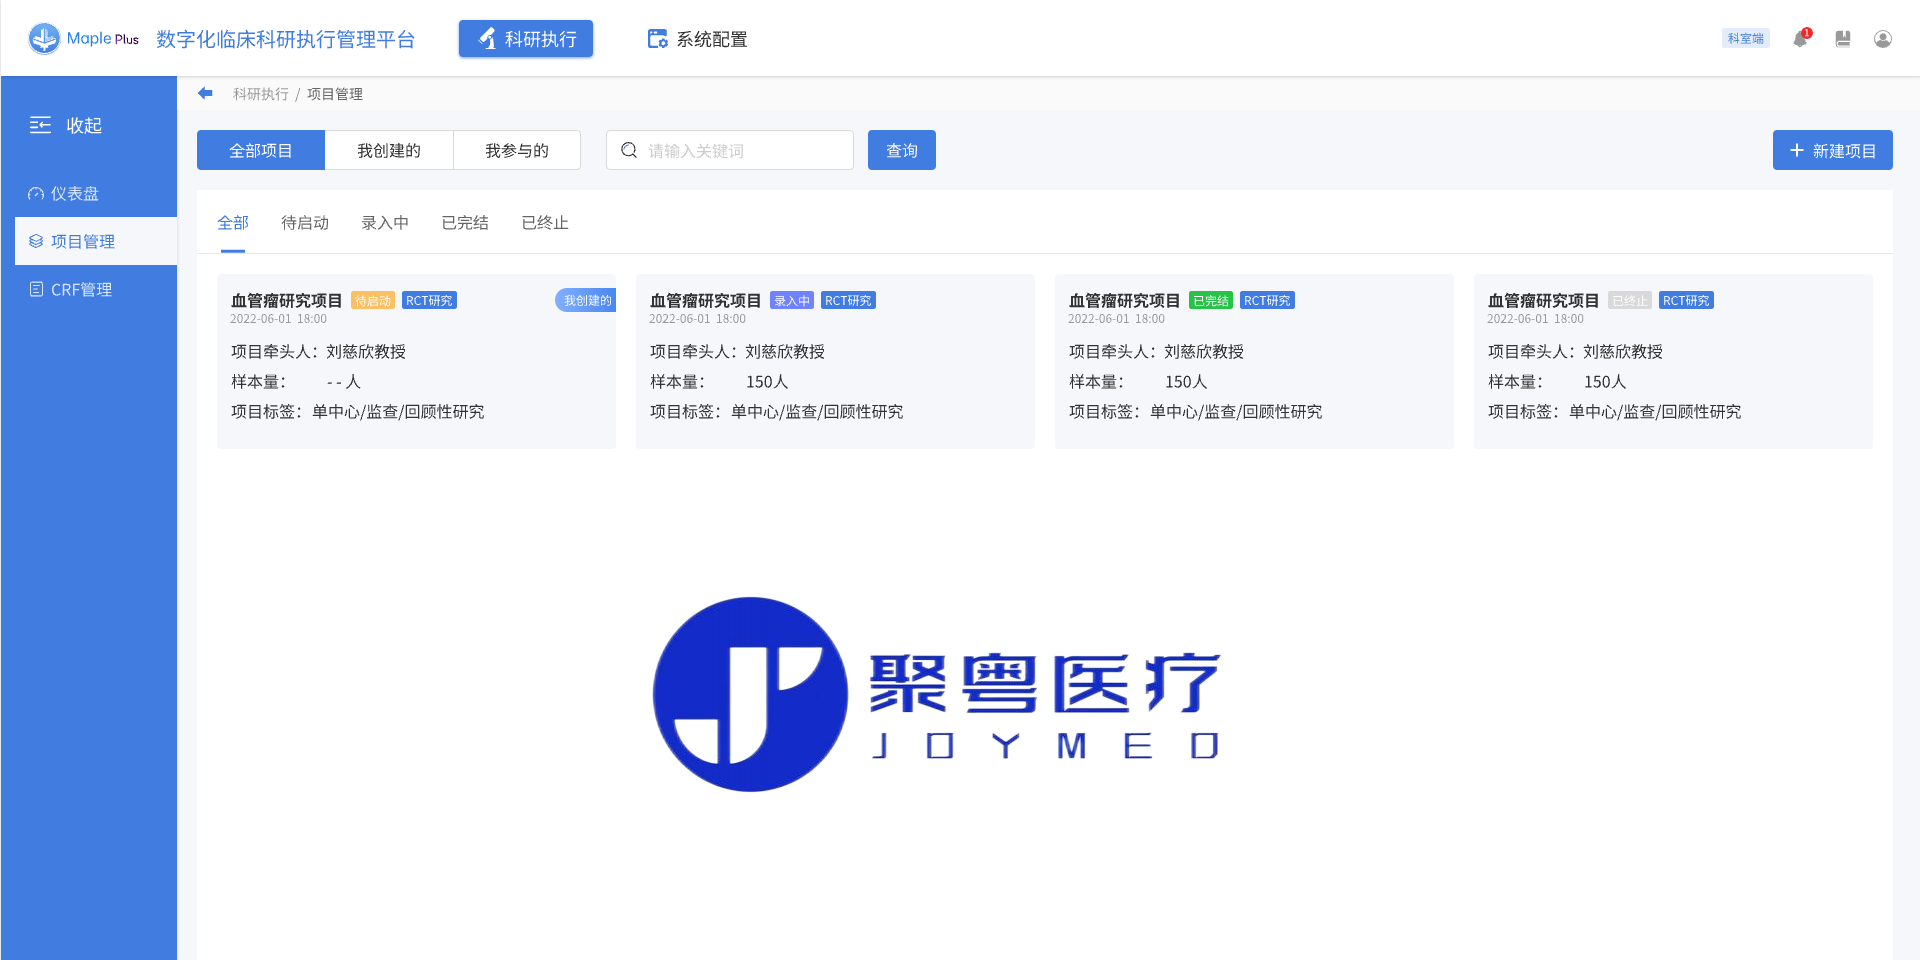This screenshot has width=1920, height=960.
Task: Open 系统配置 in top navigation
Action: [698, 39]
